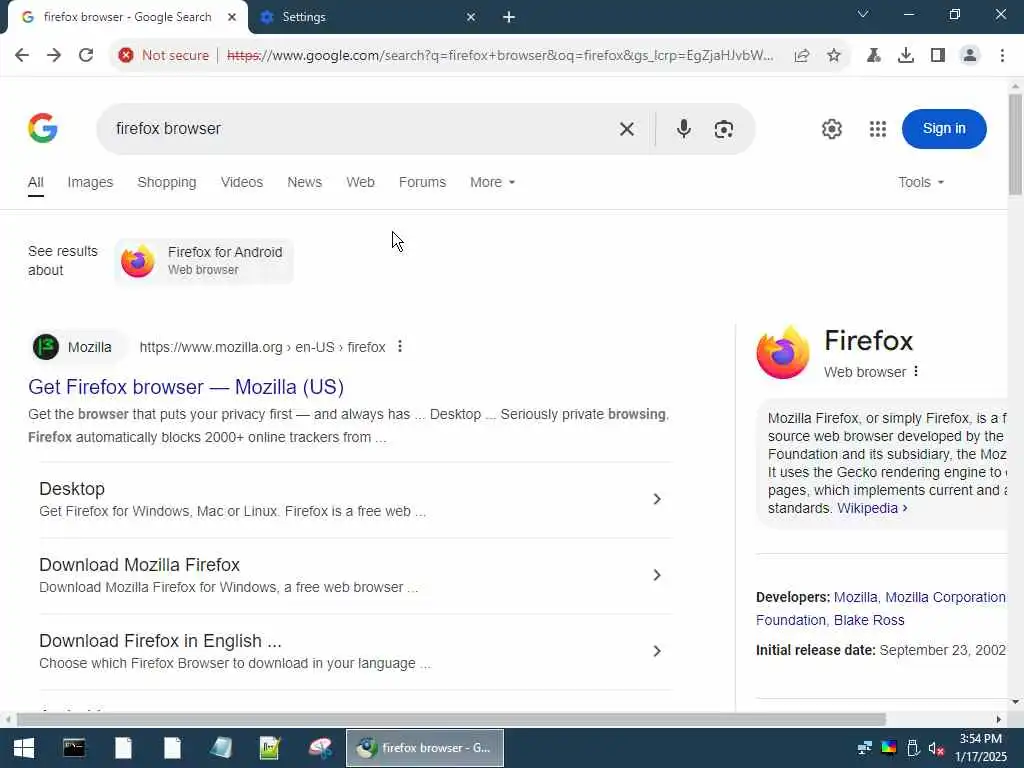Viewport: 1024px width, 768px height.
Task: Open Chrome Labs flask icon
Action: click(874, 56)
